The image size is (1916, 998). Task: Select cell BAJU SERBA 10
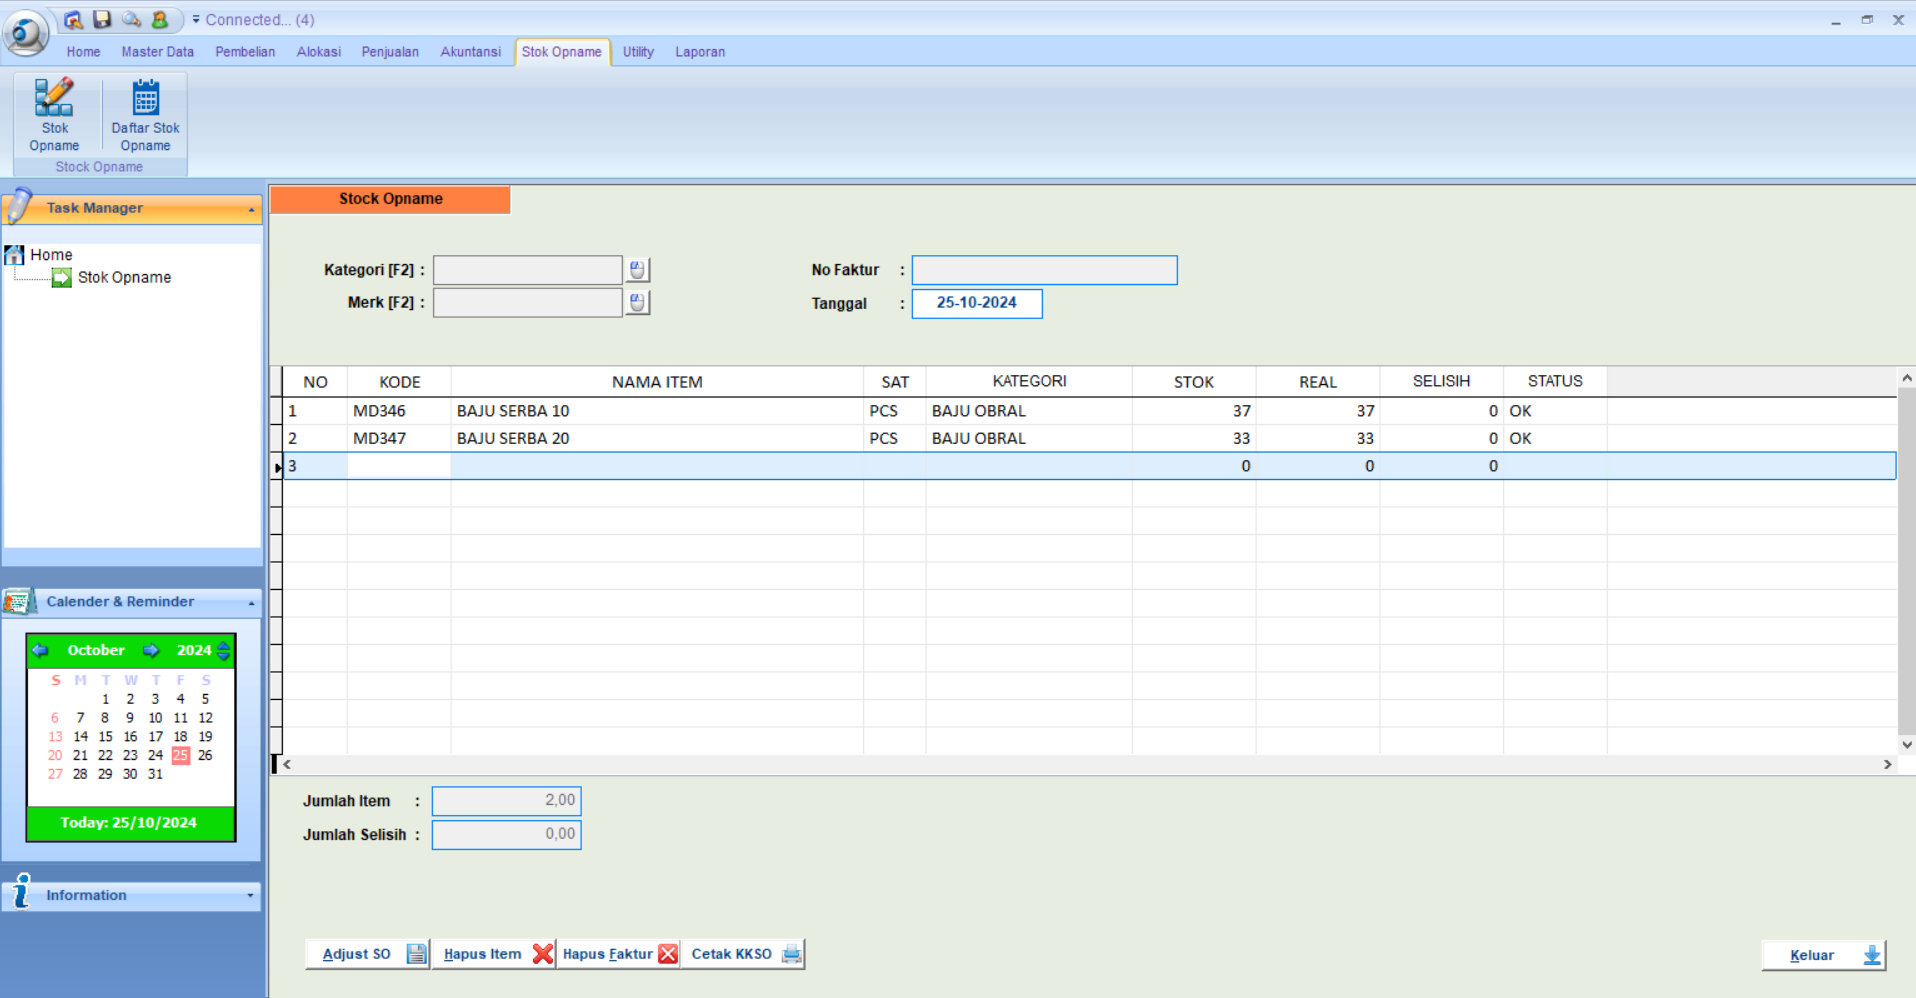(x=657, y=411)
